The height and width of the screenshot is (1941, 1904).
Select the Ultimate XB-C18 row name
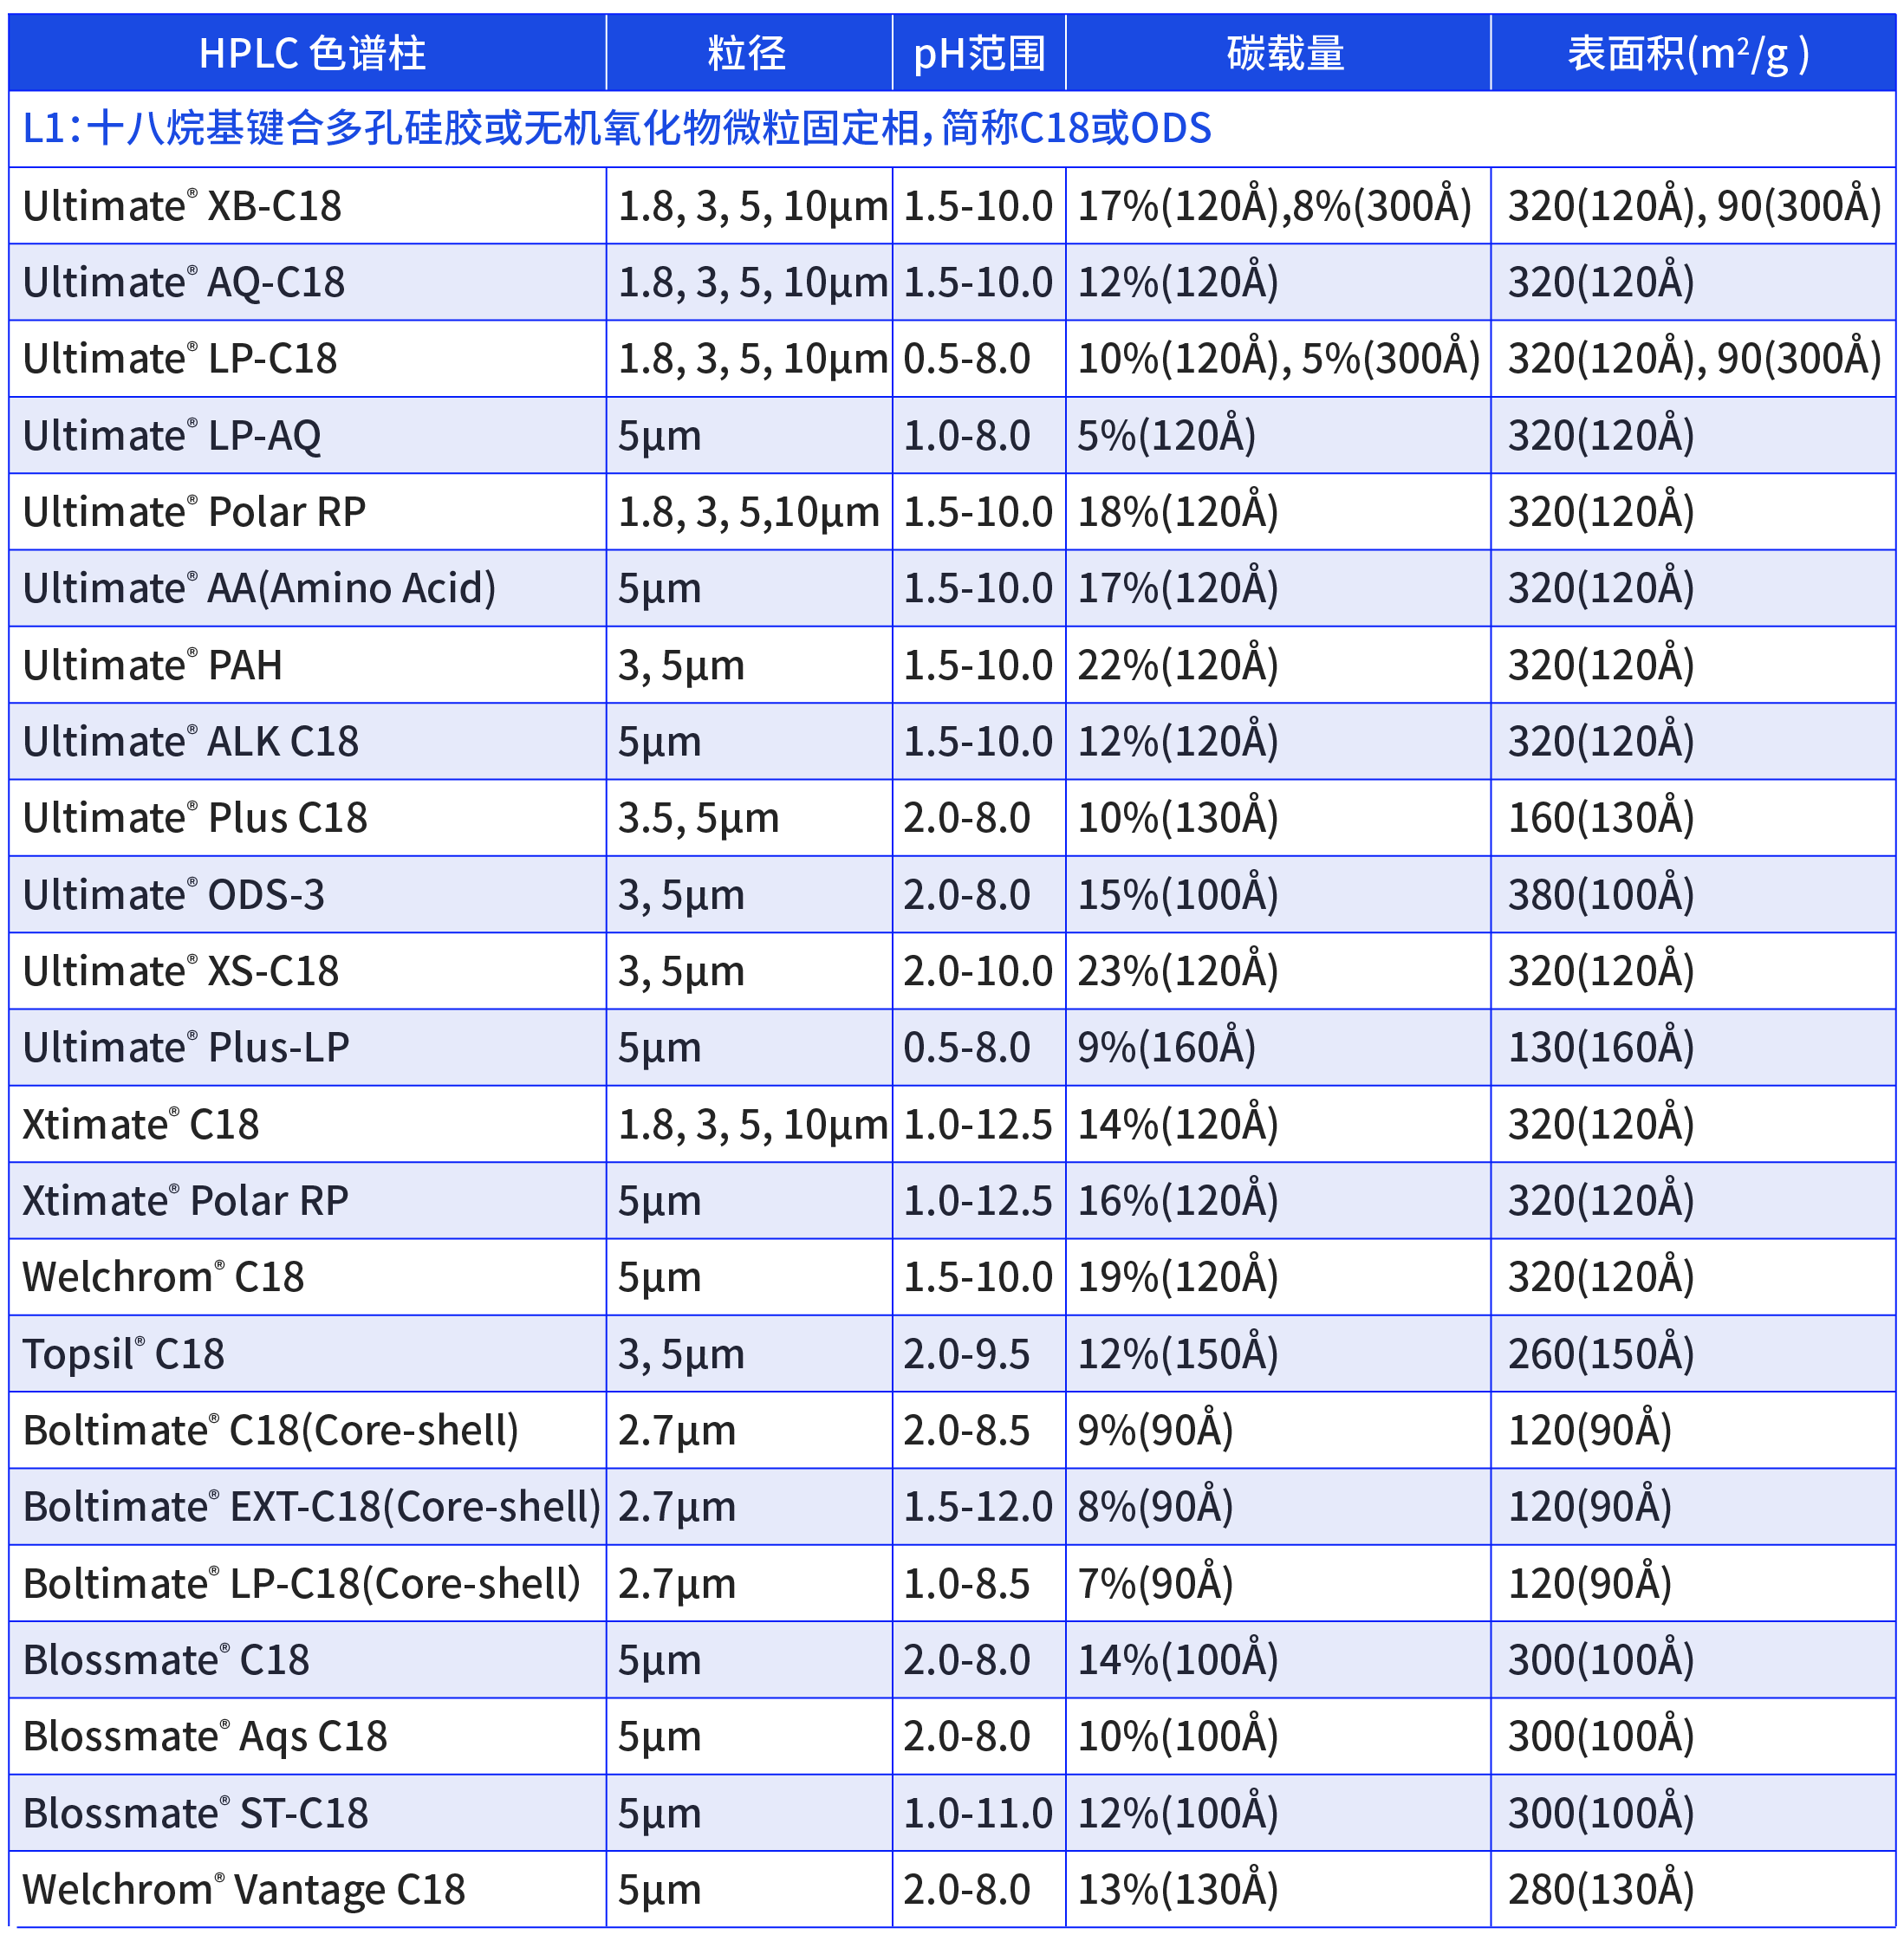click(x=182, y=206)
